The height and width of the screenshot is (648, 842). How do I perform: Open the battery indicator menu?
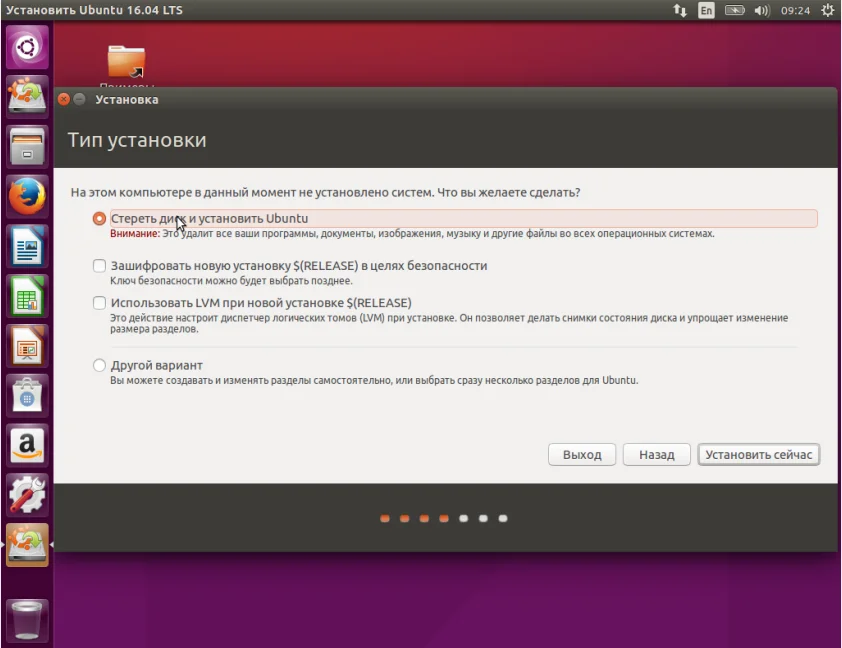pyautogui.click(x=735, y=10)
